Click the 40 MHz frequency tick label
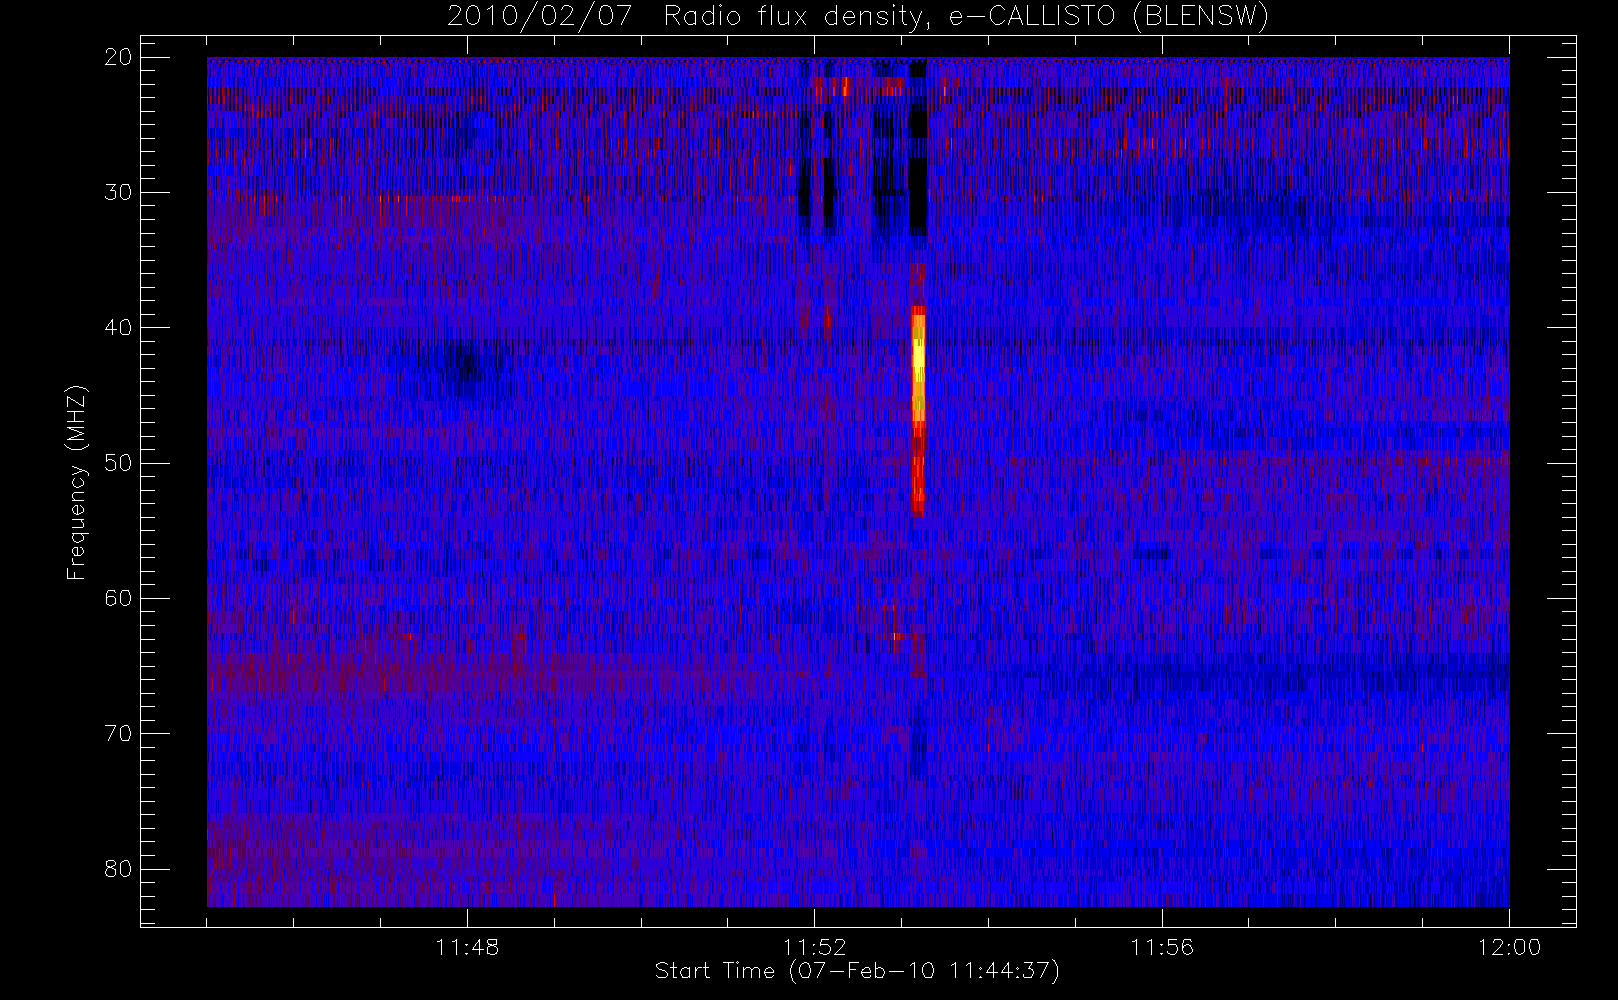 point(118,328)
